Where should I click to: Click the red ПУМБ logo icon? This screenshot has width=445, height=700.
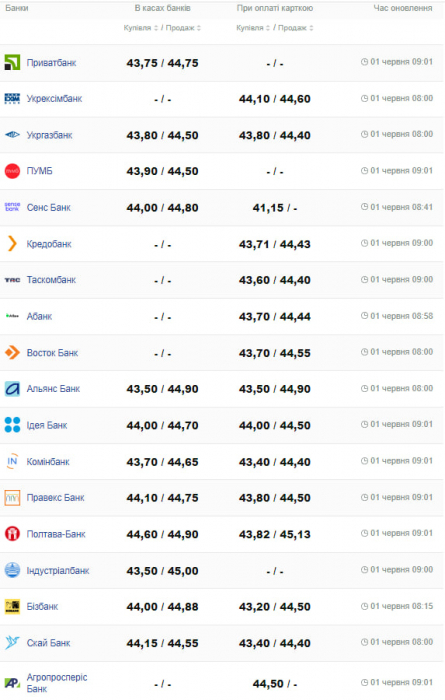(x=12, y=171)
